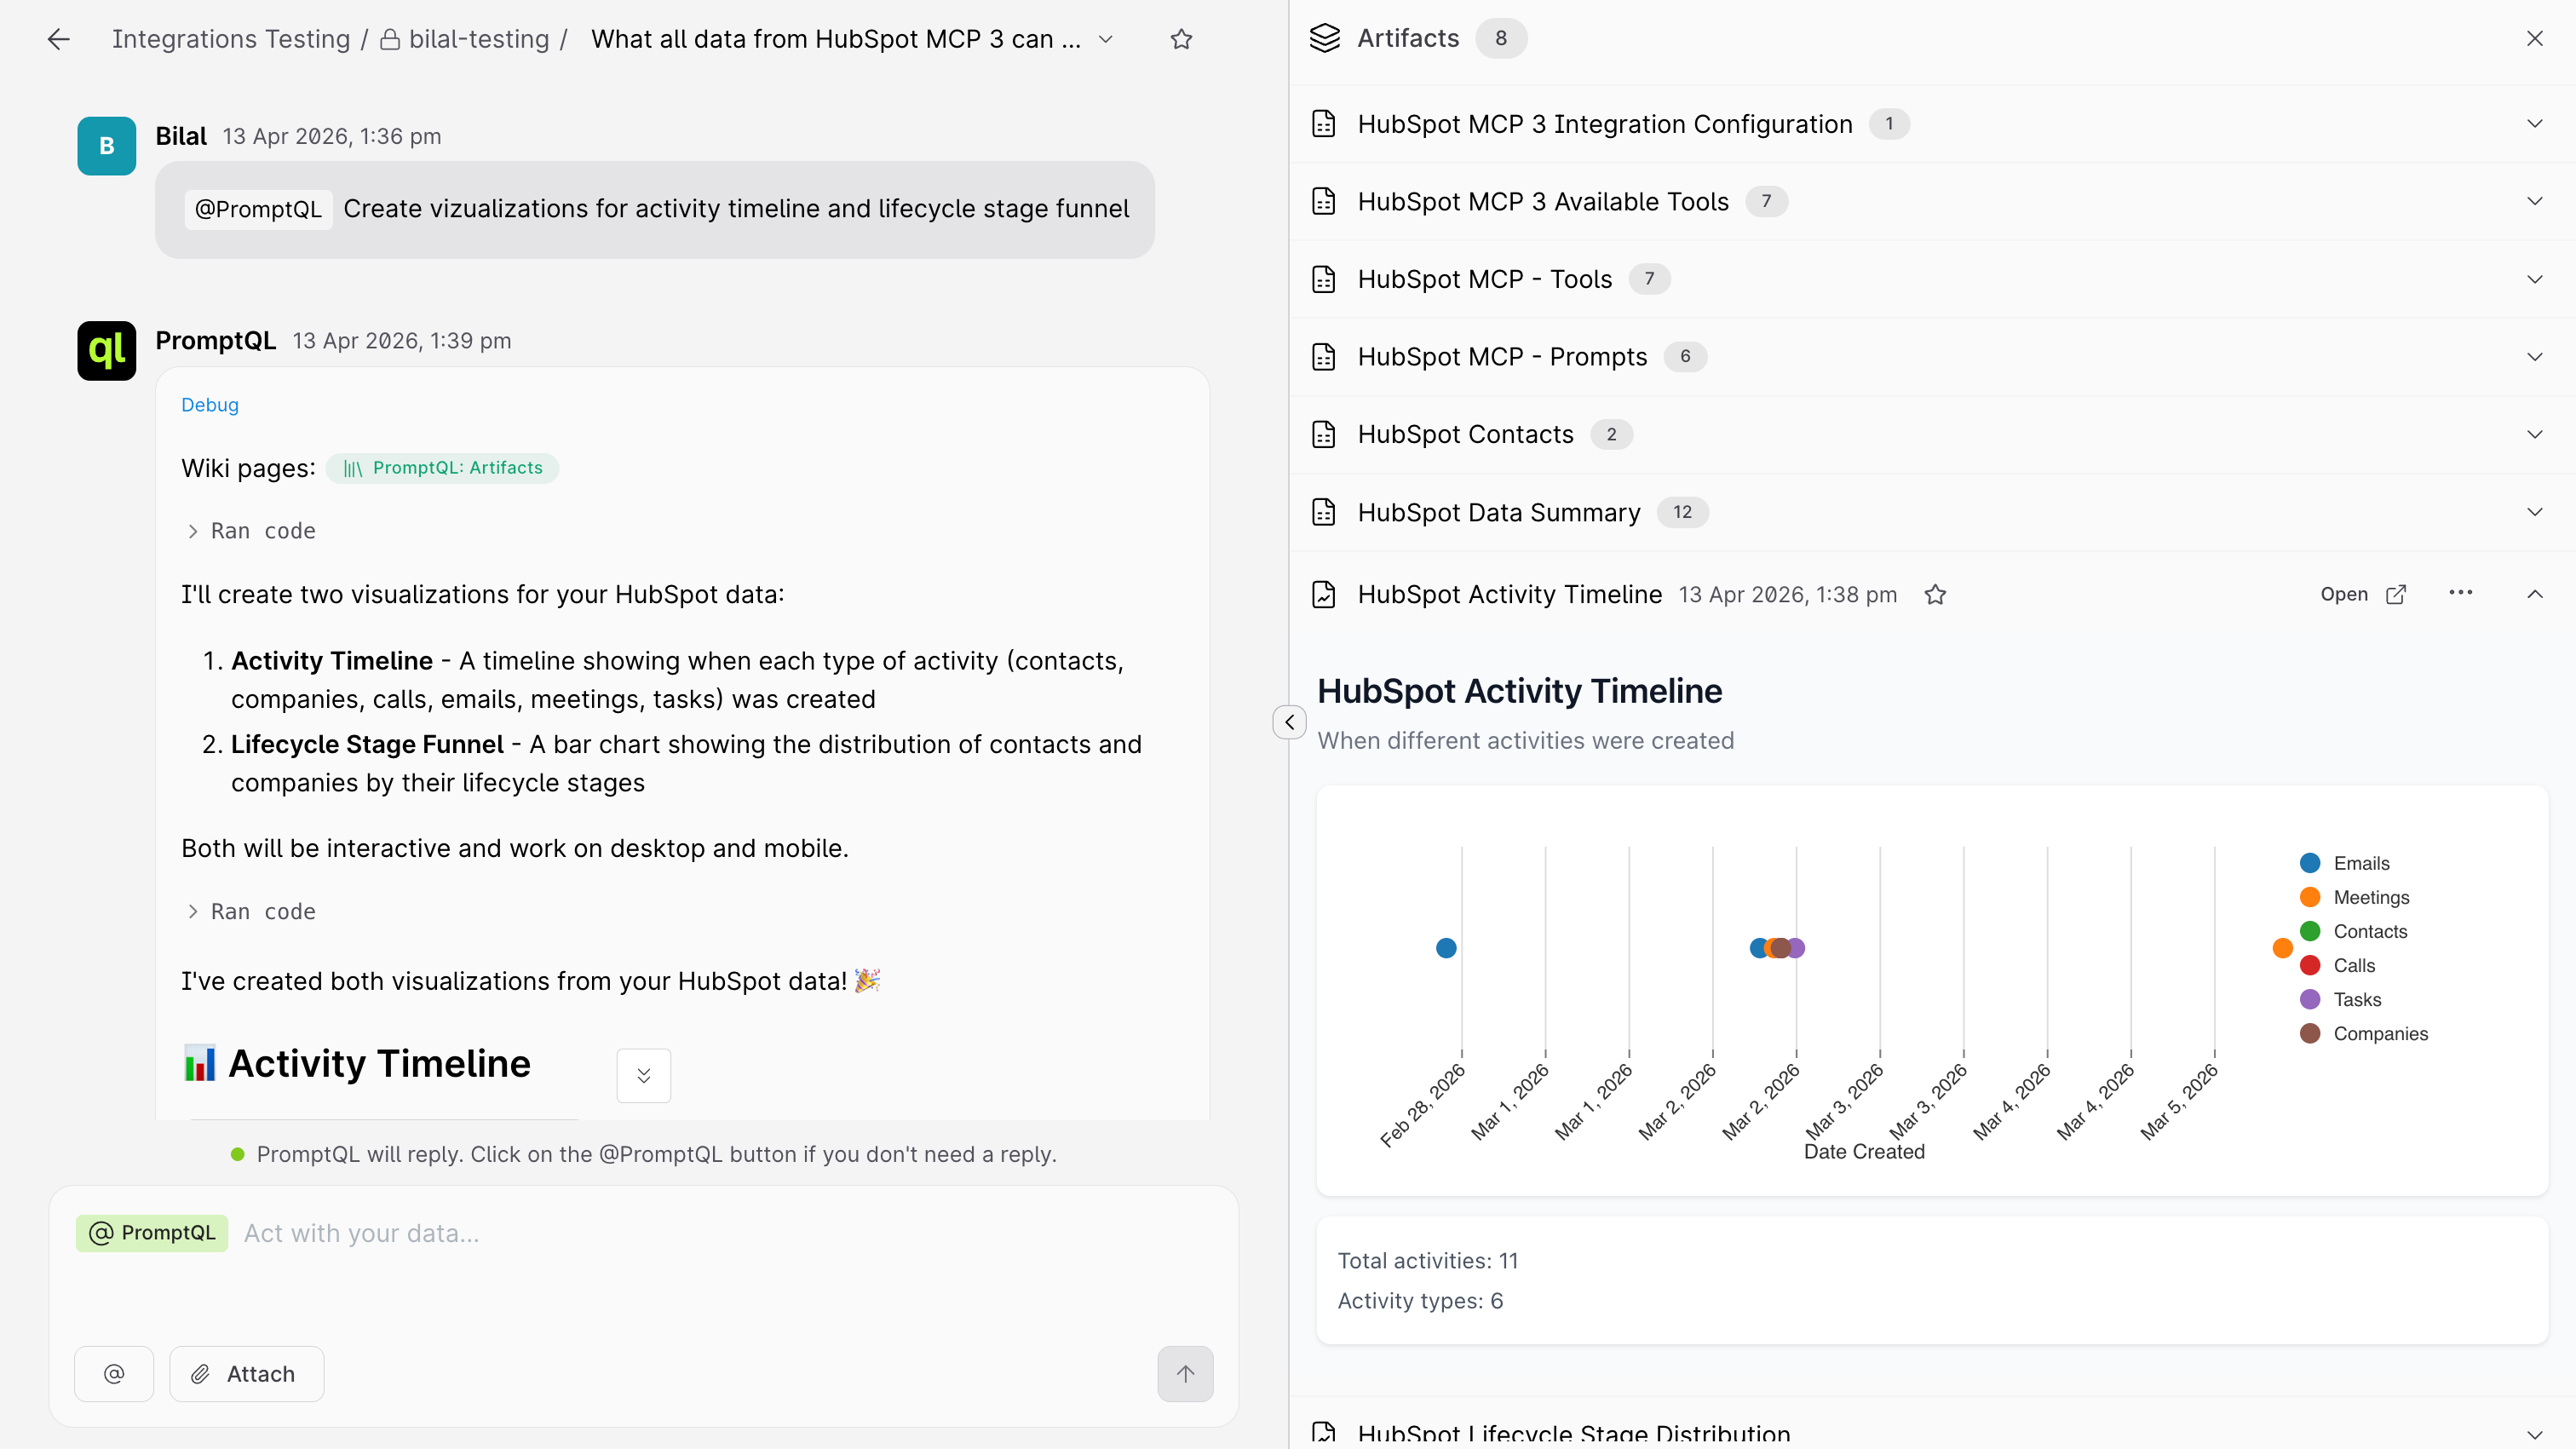2576x1449 pixels.
Task: Expand the HubSpot Data Summary artifact
Action: tap(1932, 512)
